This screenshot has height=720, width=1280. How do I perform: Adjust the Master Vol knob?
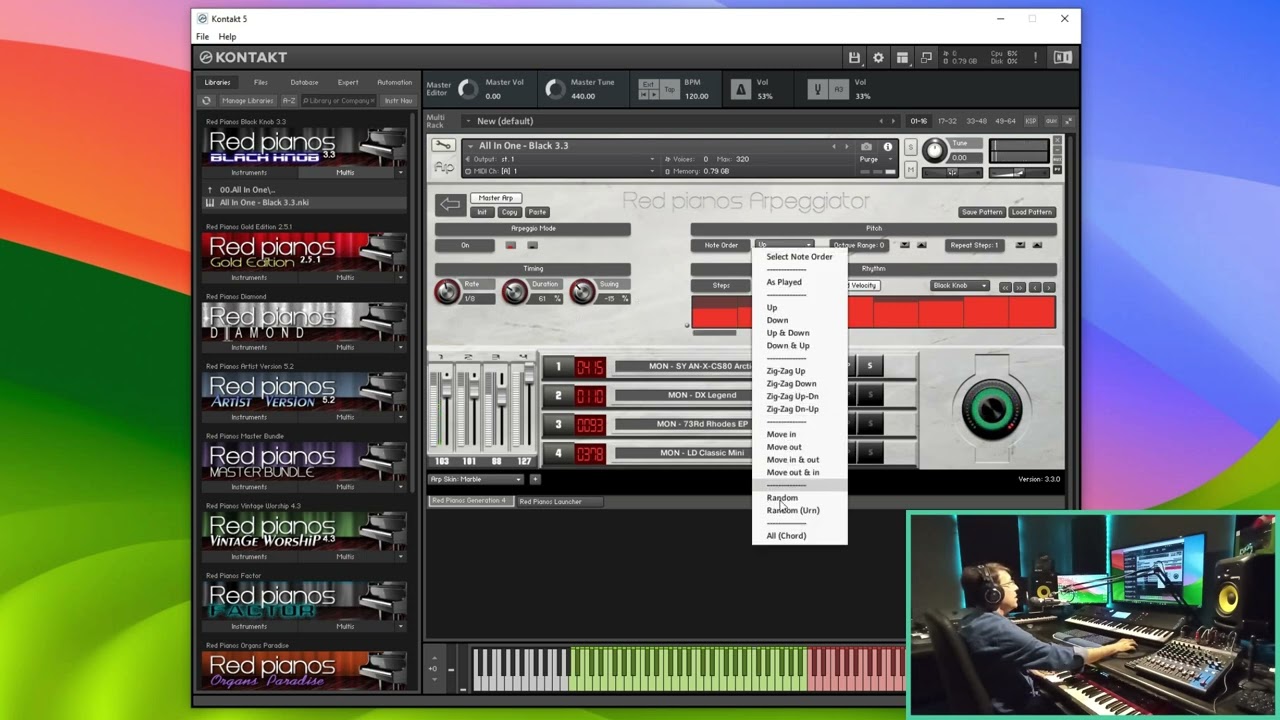click(x=468, y=89)
